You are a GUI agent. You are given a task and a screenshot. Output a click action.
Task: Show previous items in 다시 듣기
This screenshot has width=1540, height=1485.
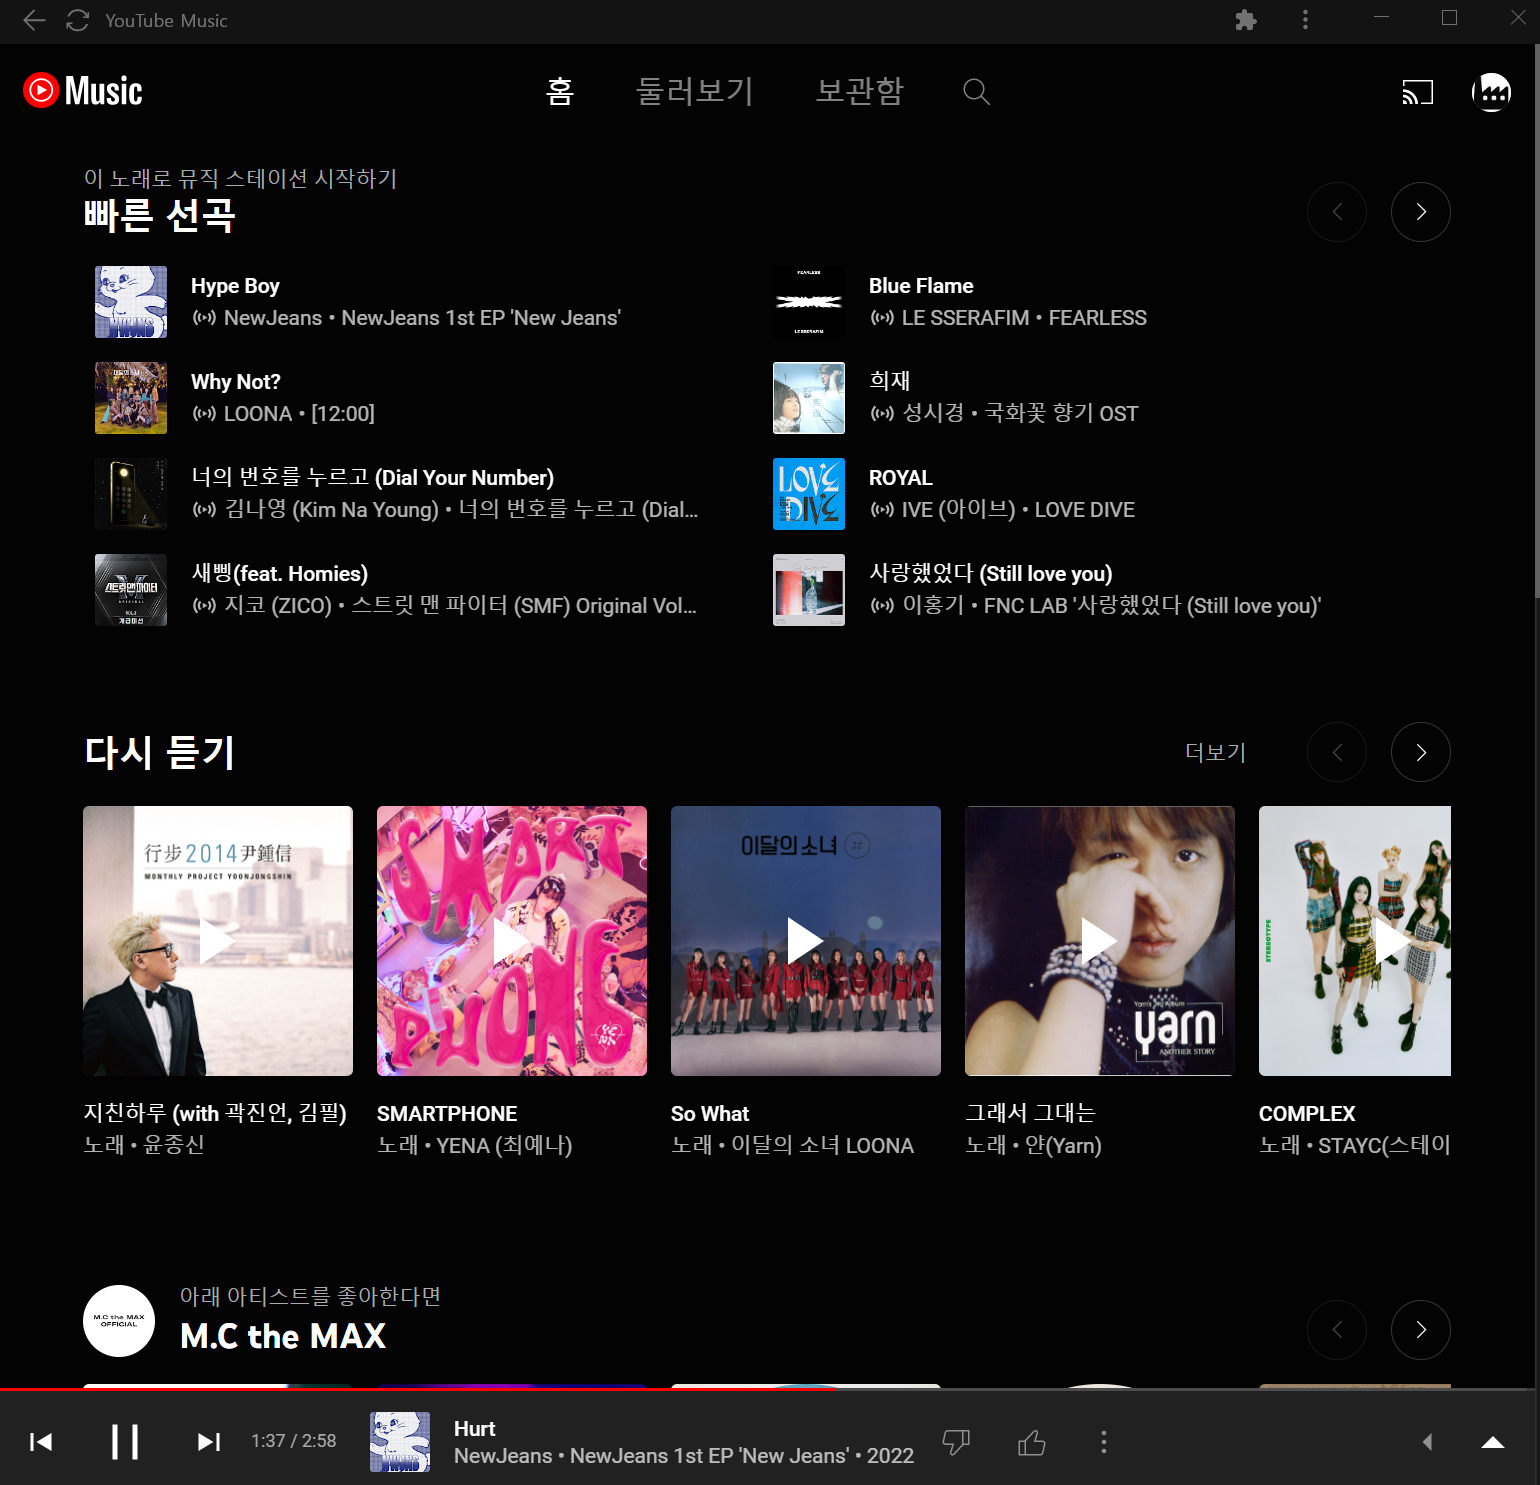point(1337,752)
